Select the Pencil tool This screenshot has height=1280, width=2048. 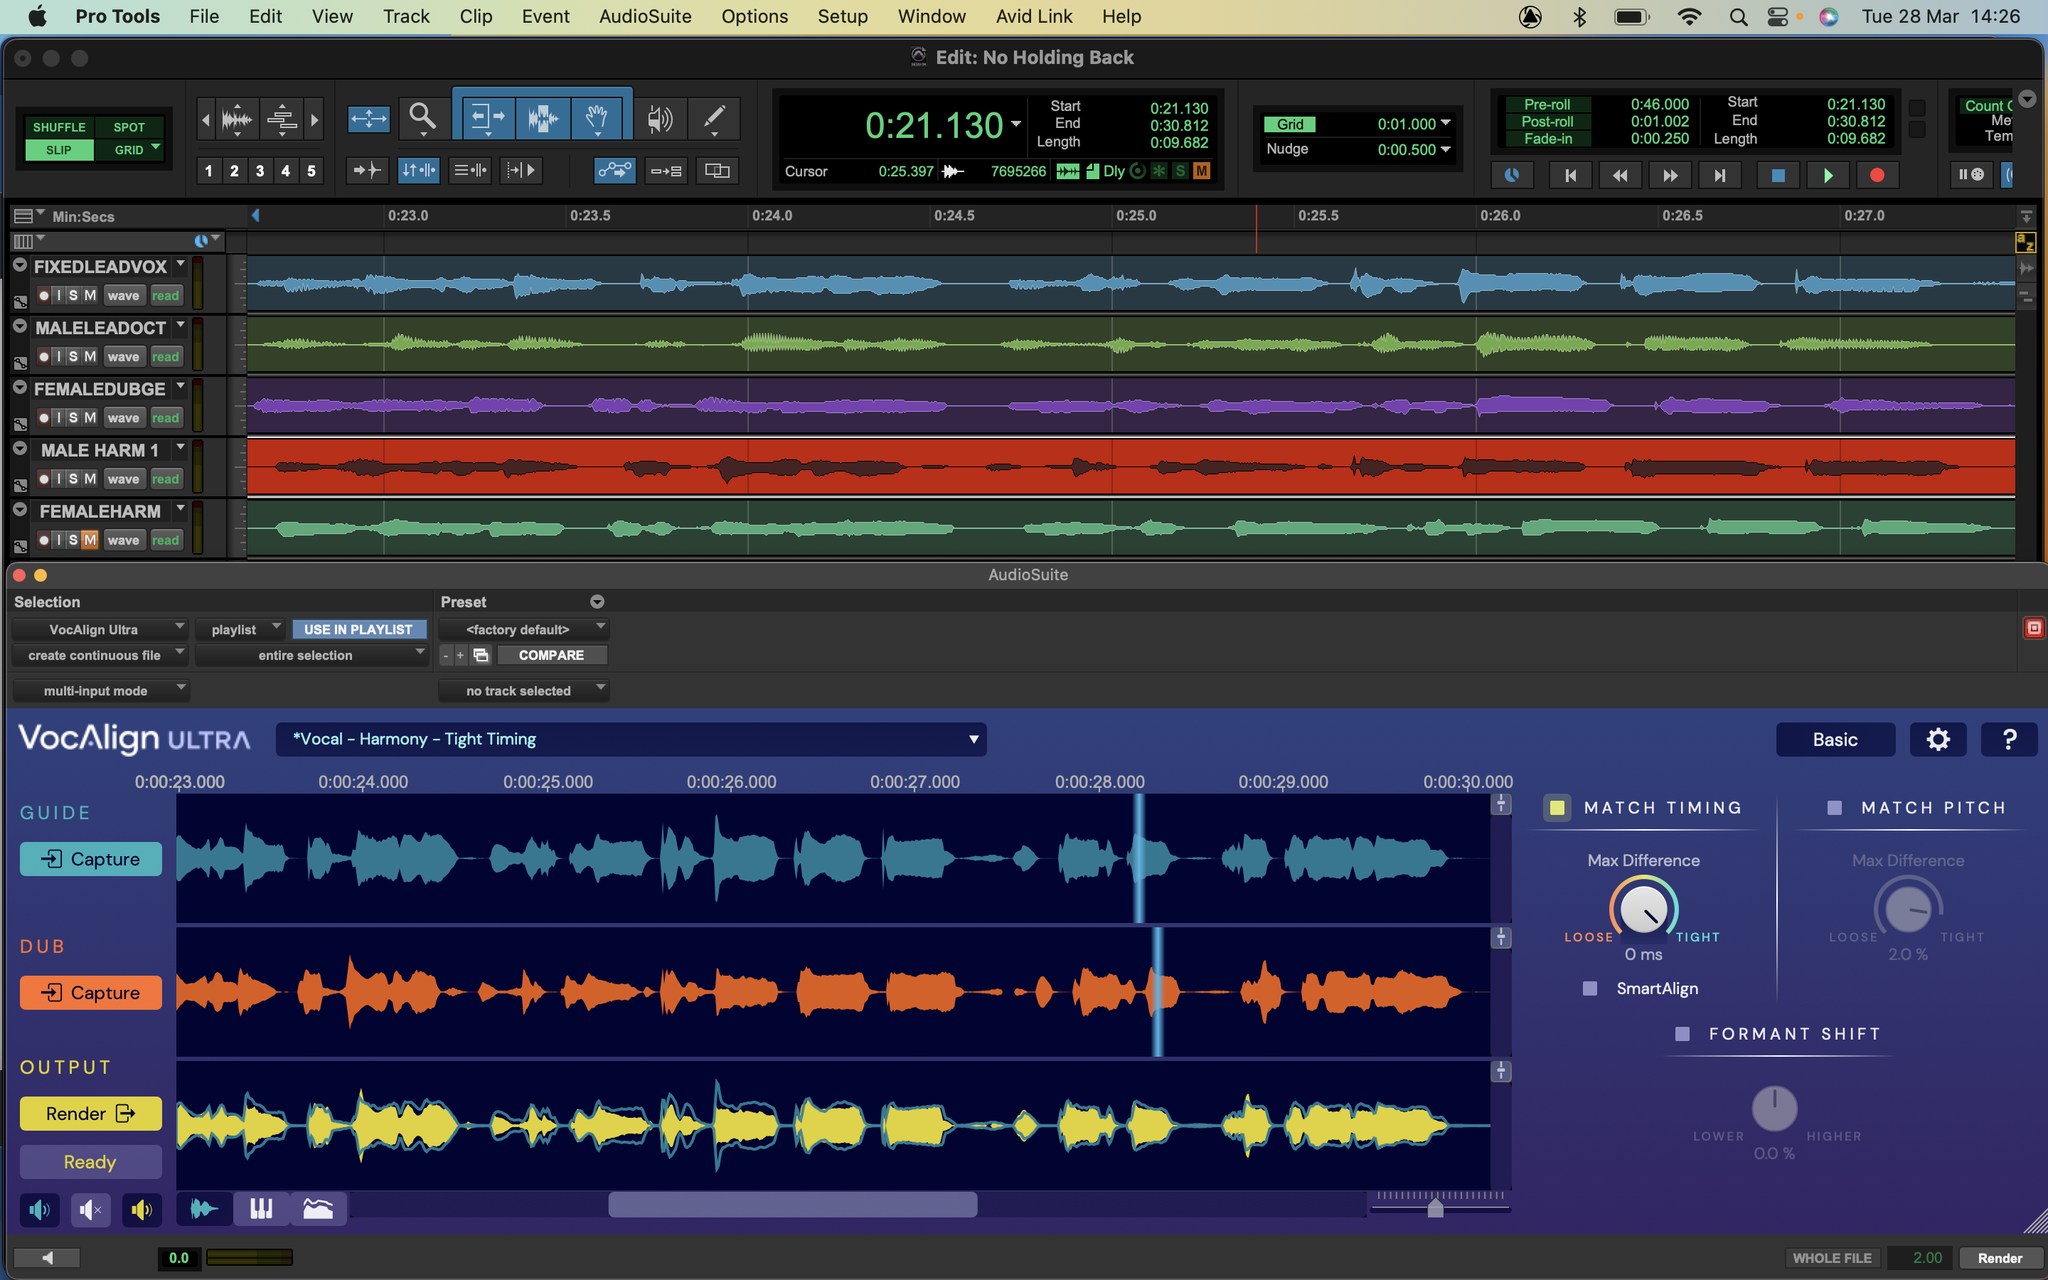coord(714,118)
